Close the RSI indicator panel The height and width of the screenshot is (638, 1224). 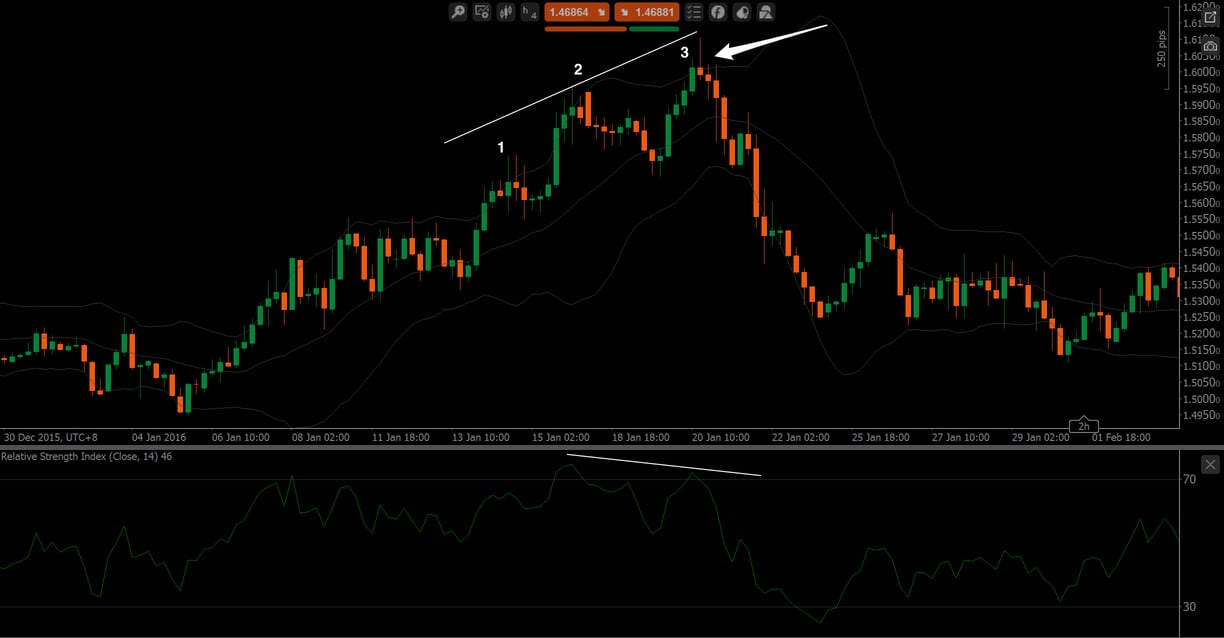pyautogui.click(x=1210, y=464)
